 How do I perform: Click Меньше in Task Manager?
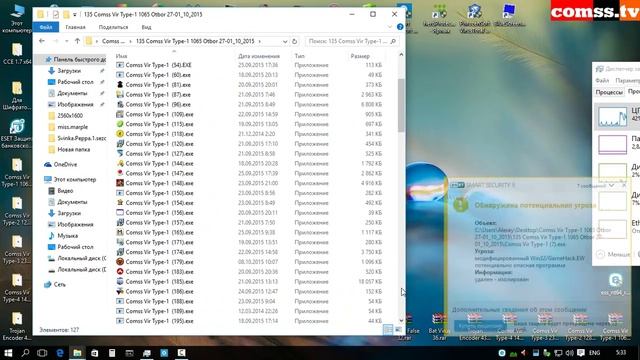(613, 254)
